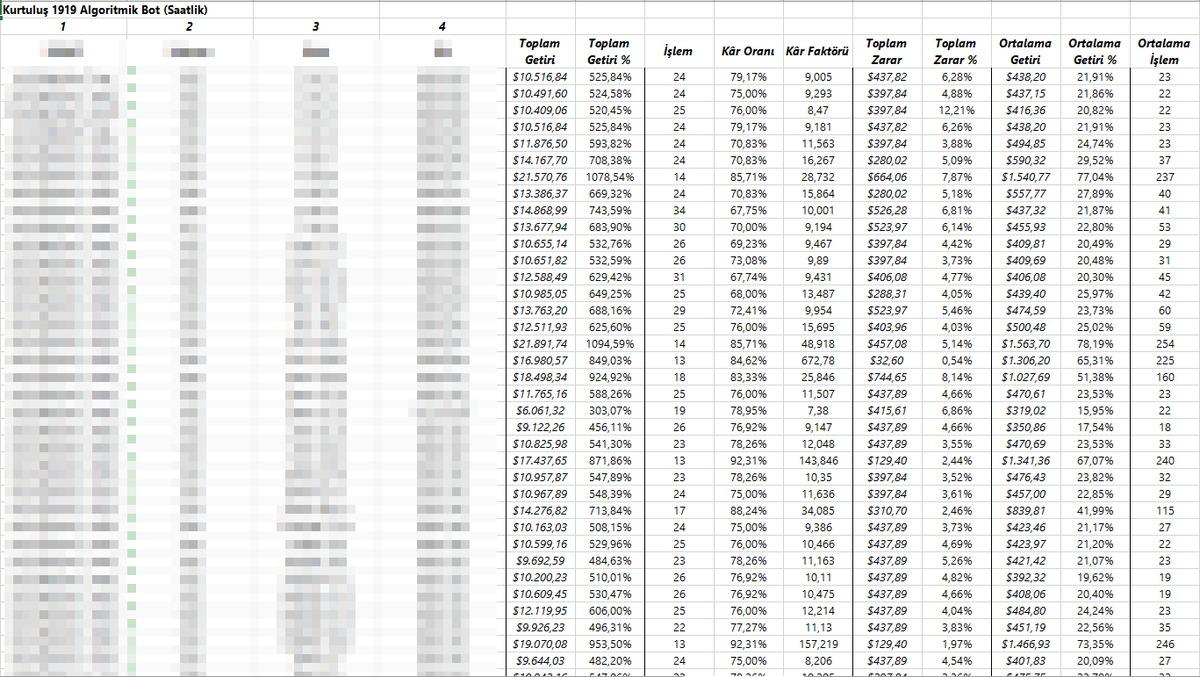
Task: Click the Toplam Zarar % header
Action: (x=955, y=51)
